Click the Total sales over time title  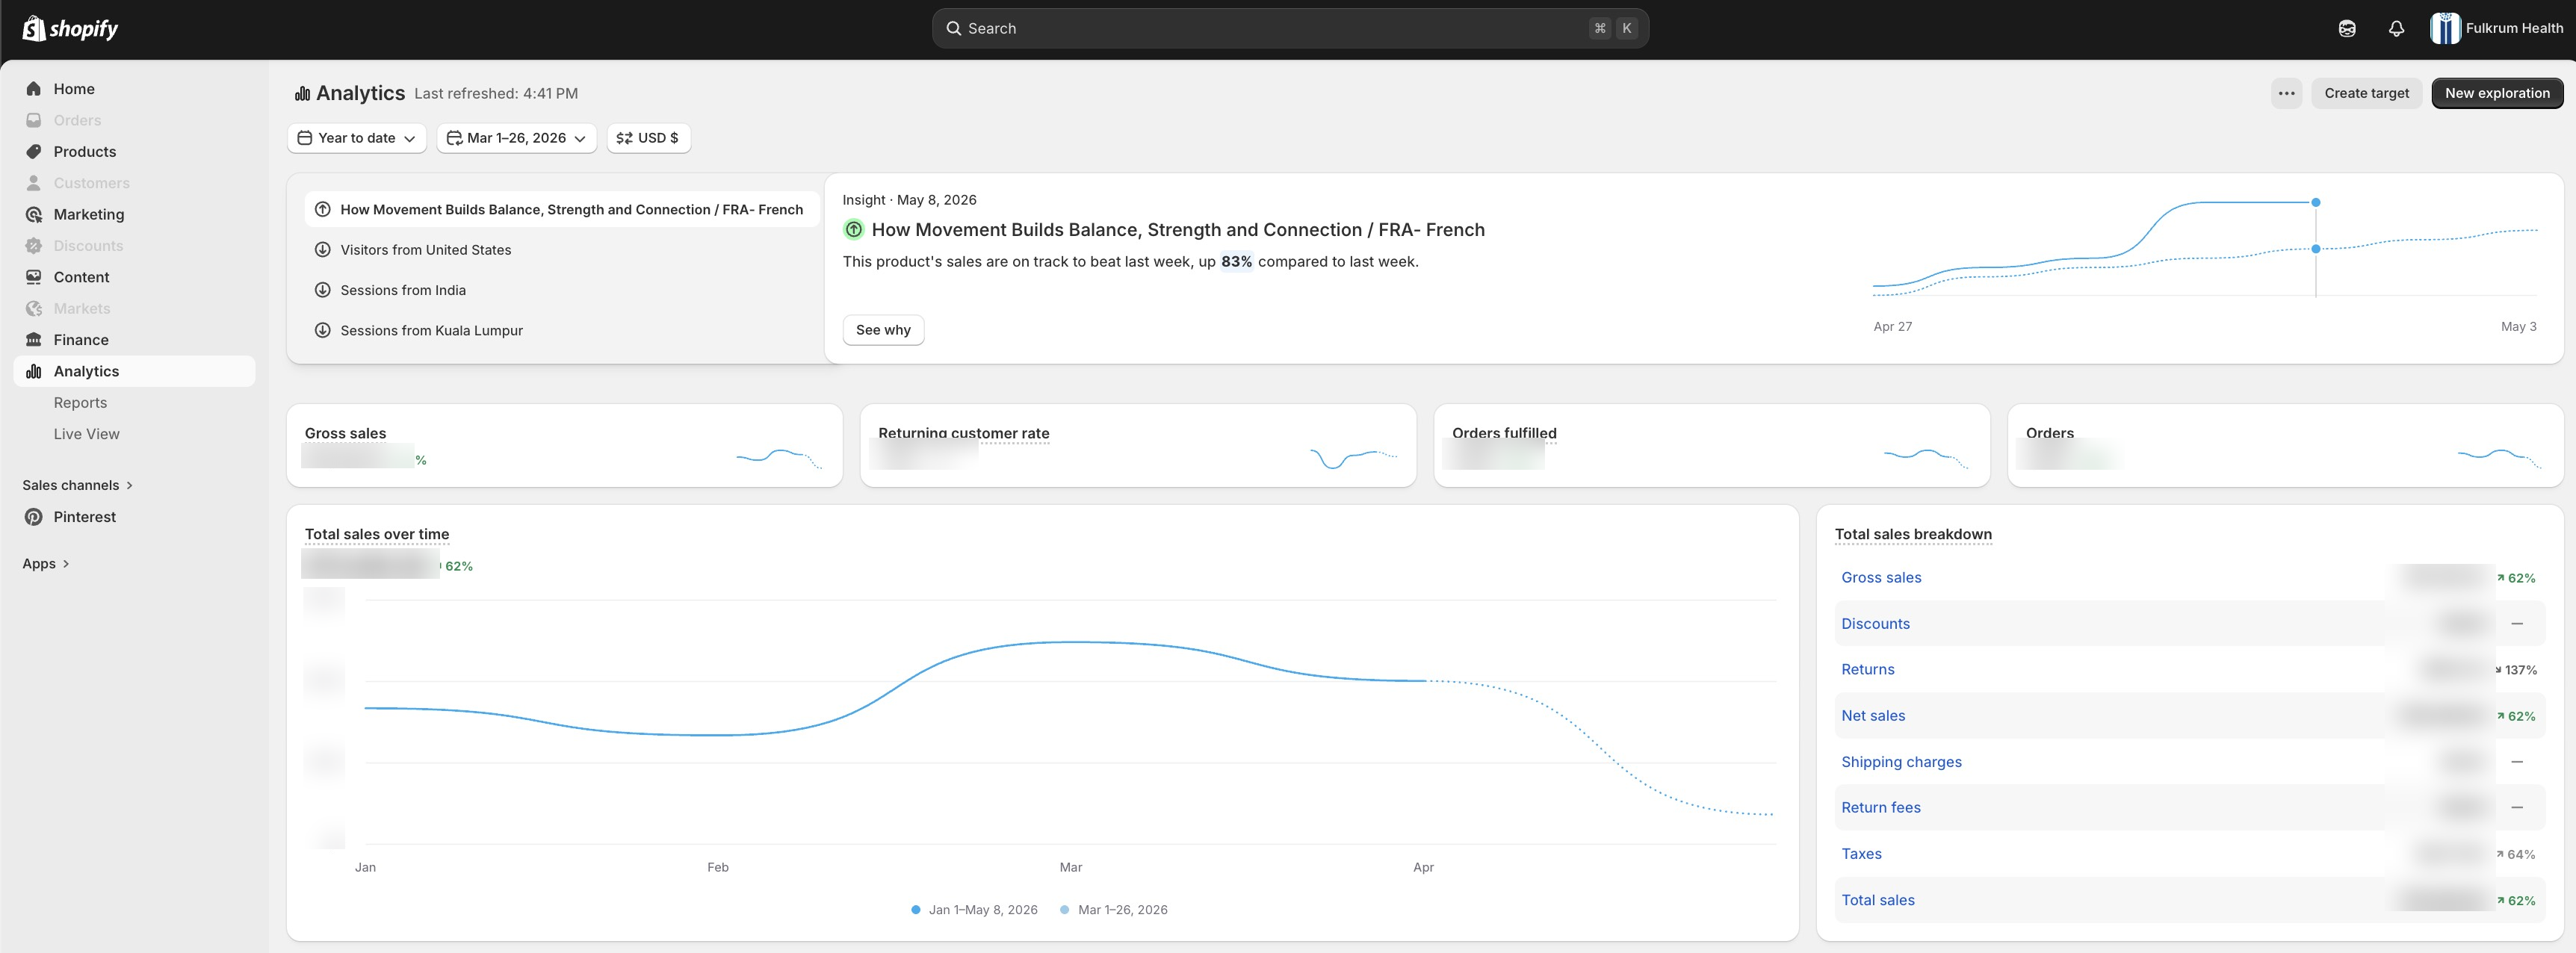377,534
